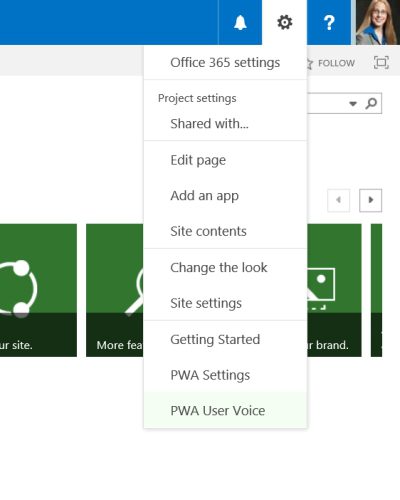Open notifications bell icon

point(240,22)
